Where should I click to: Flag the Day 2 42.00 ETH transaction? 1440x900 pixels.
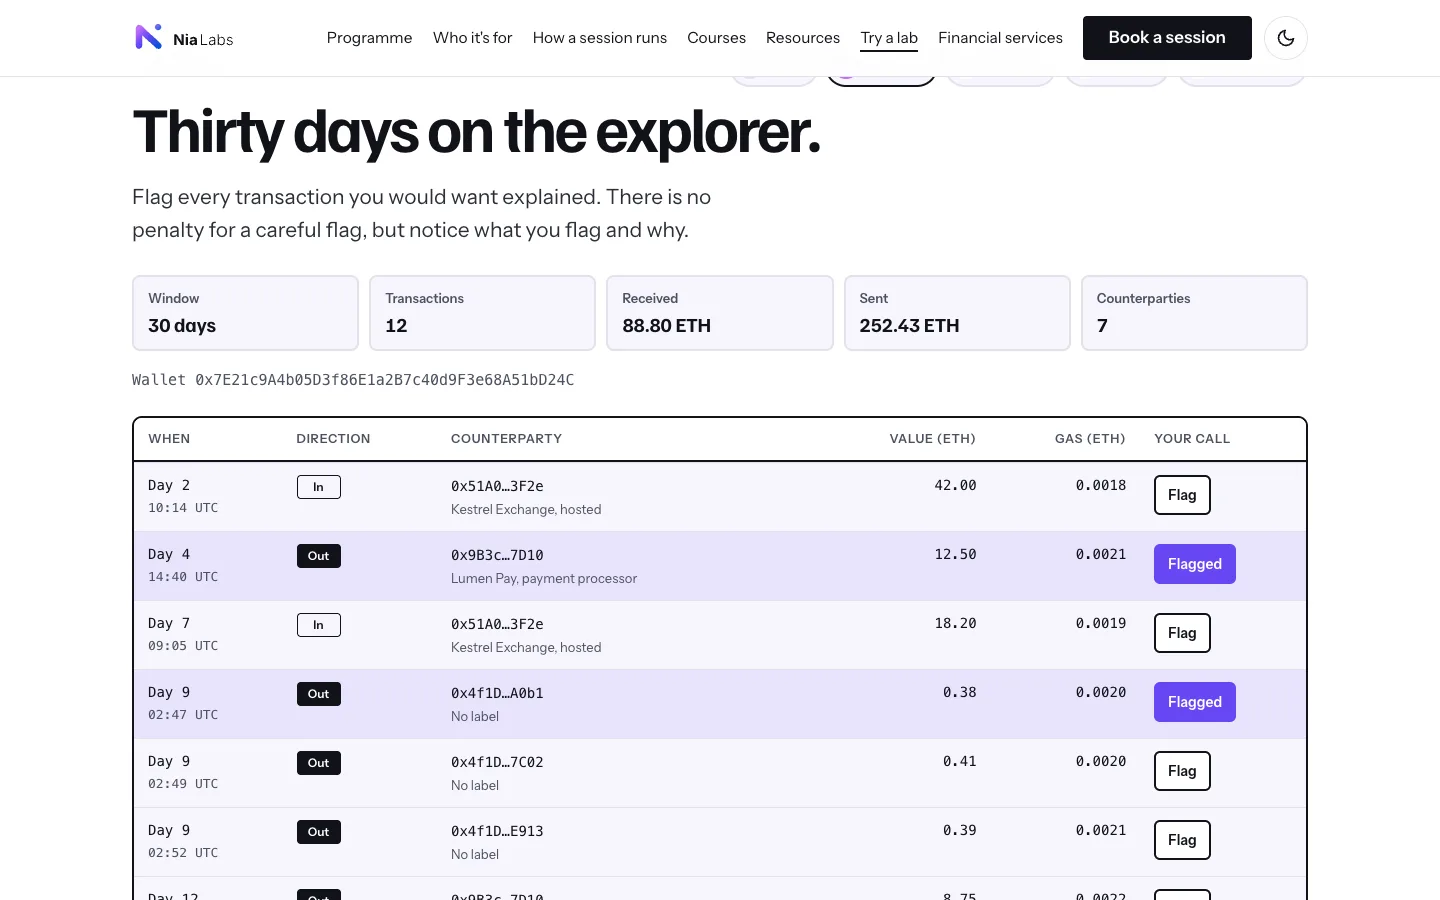coord(1182,495)
